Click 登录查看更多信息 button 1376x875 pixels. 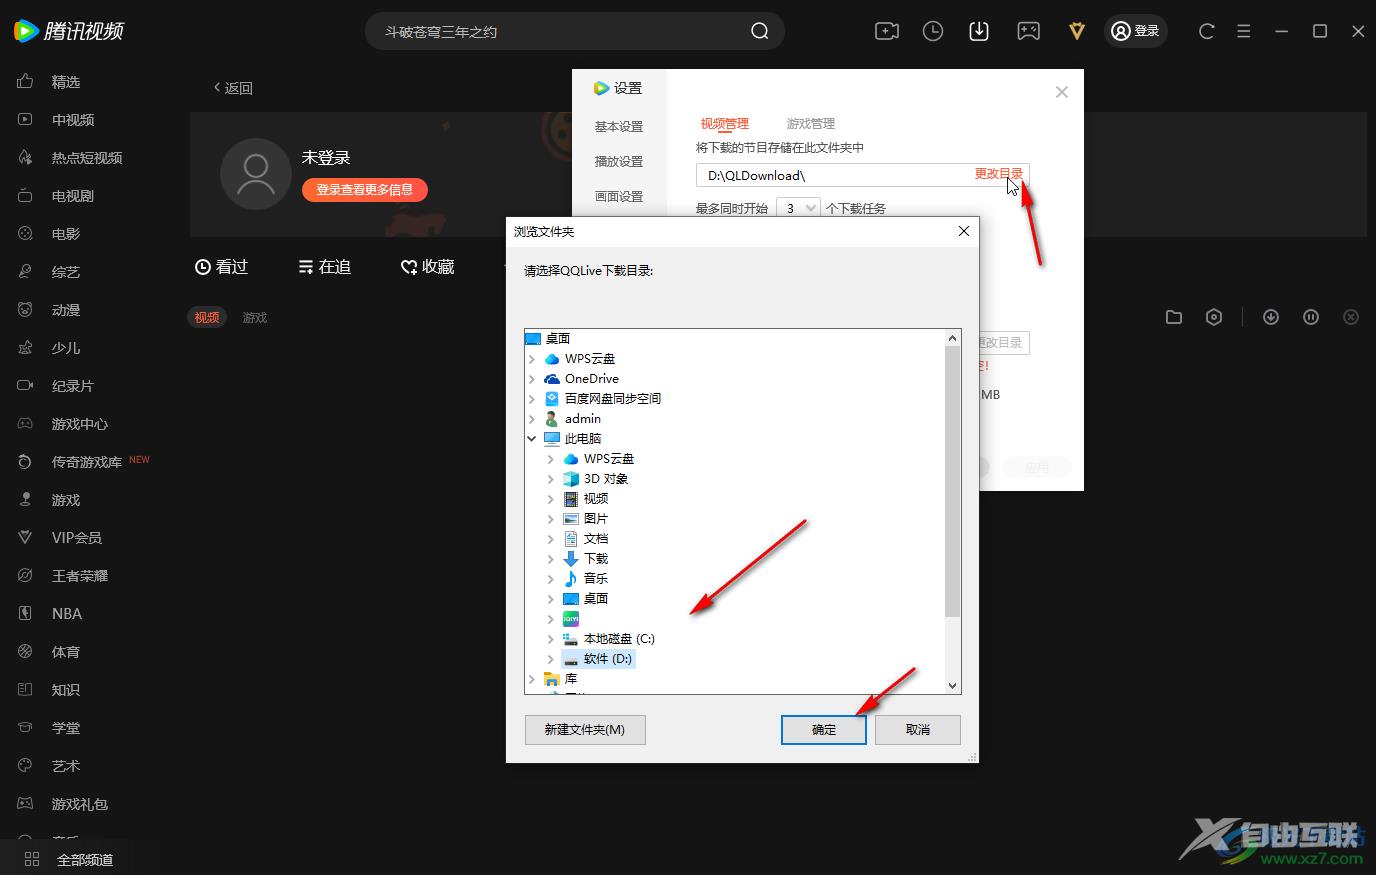pos(365,190)
